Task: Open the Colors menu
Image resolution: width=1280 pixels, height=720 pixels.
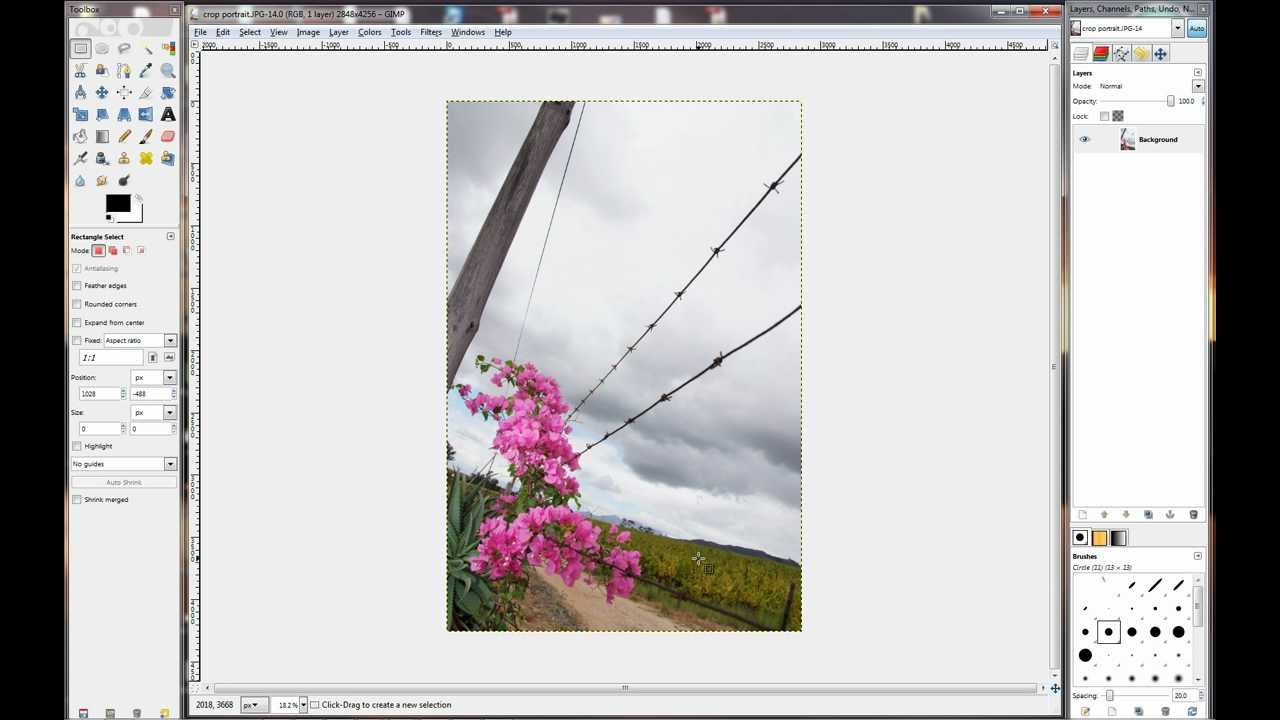Action: coord(370,32)
